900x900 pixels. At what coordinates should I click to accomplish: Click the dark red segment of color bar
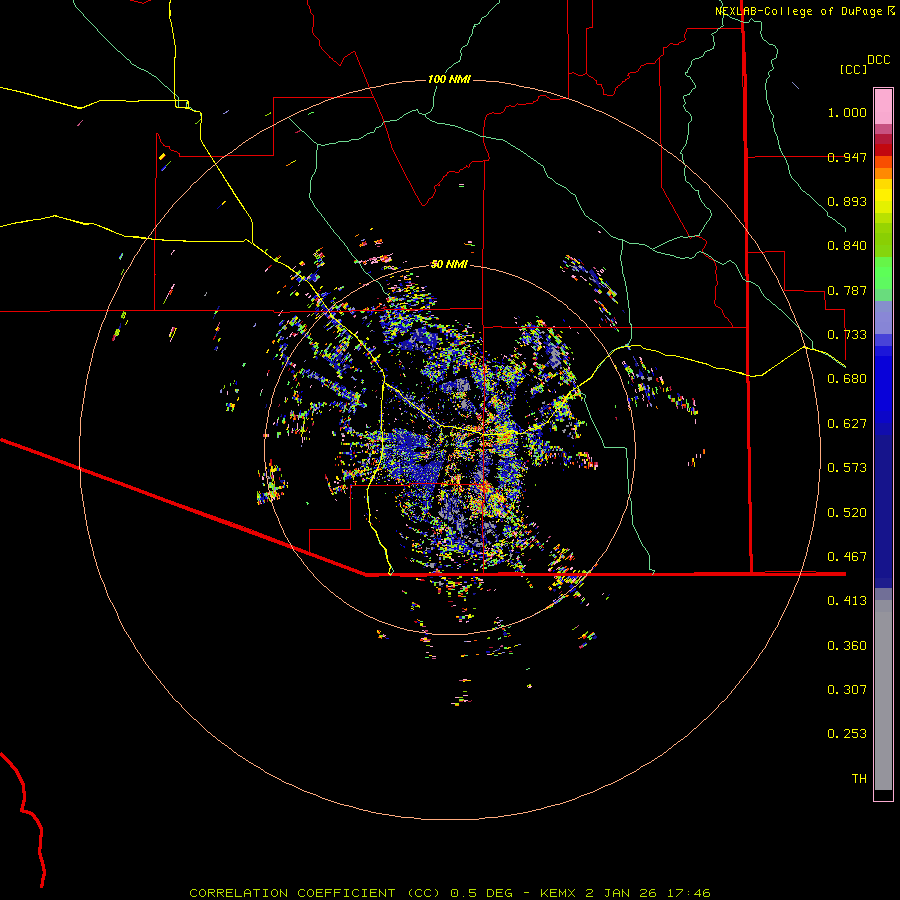(x=883, y=150)
